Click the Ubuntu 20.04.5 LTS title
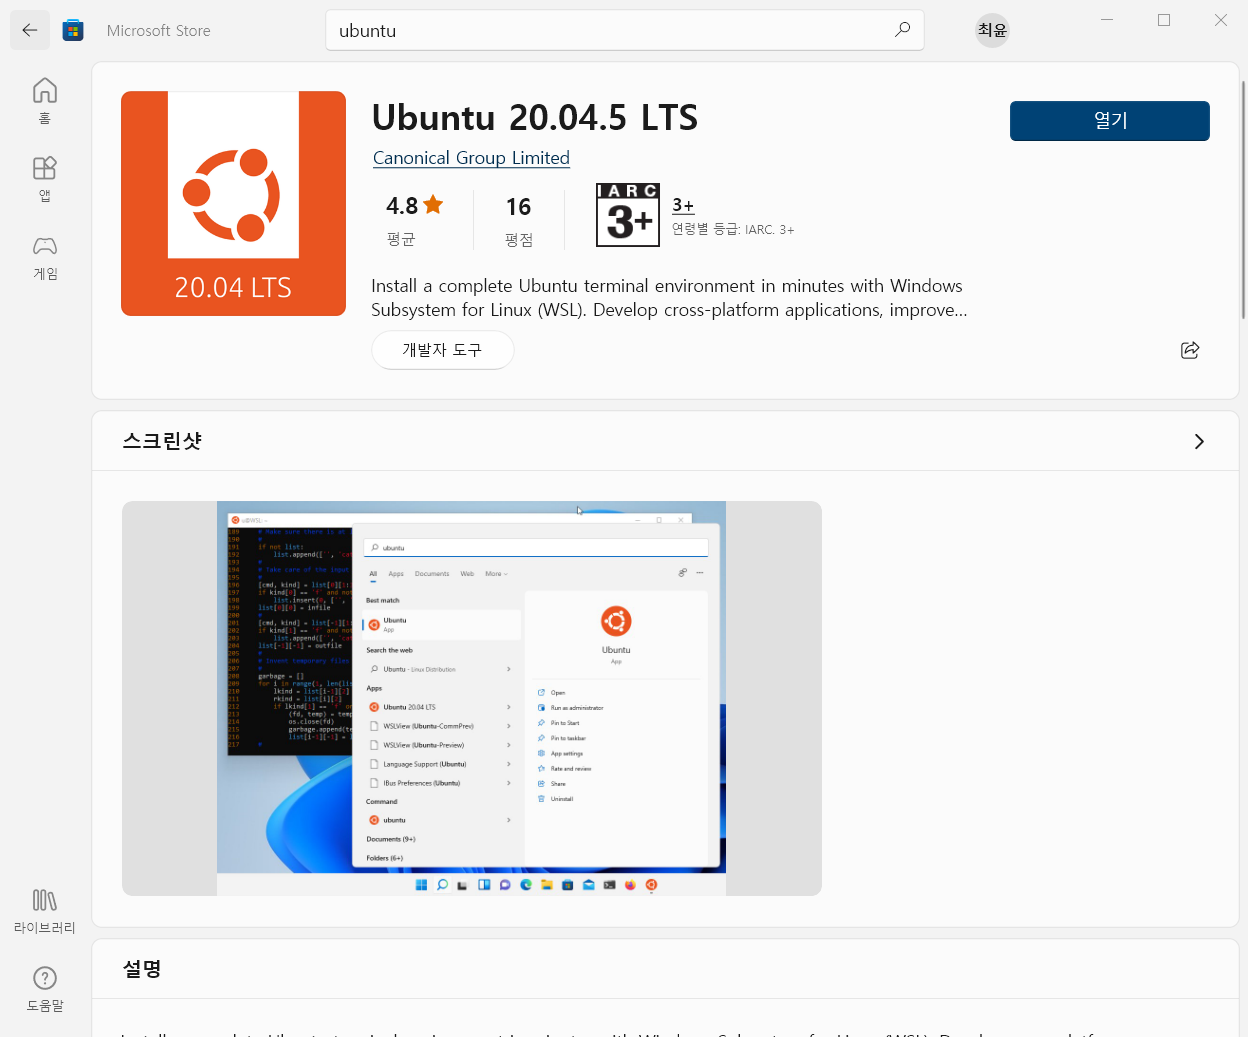Viewport: 1248px width, 1037px height. [x=535, y=118]
